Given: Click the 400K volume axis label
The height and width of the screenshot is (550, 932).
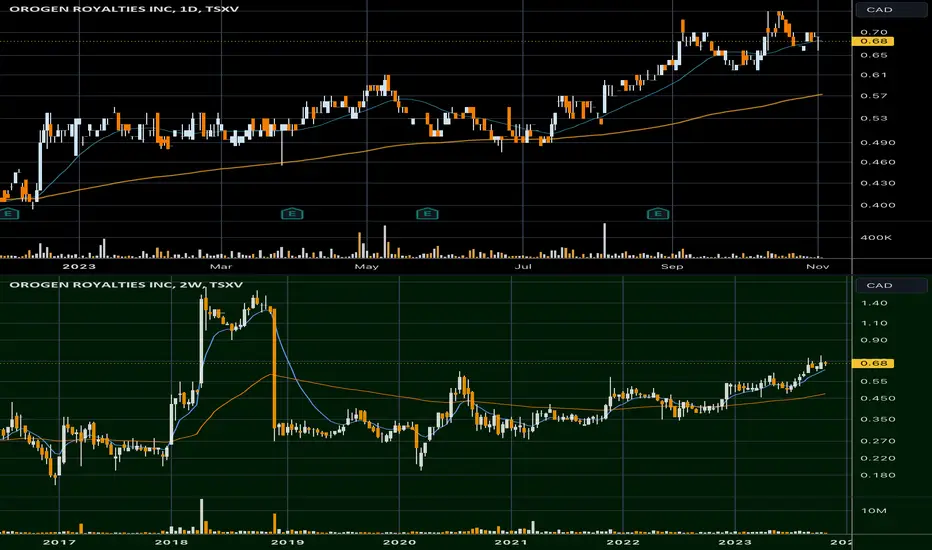Looking at the screenshot, I should pos(876,237).
